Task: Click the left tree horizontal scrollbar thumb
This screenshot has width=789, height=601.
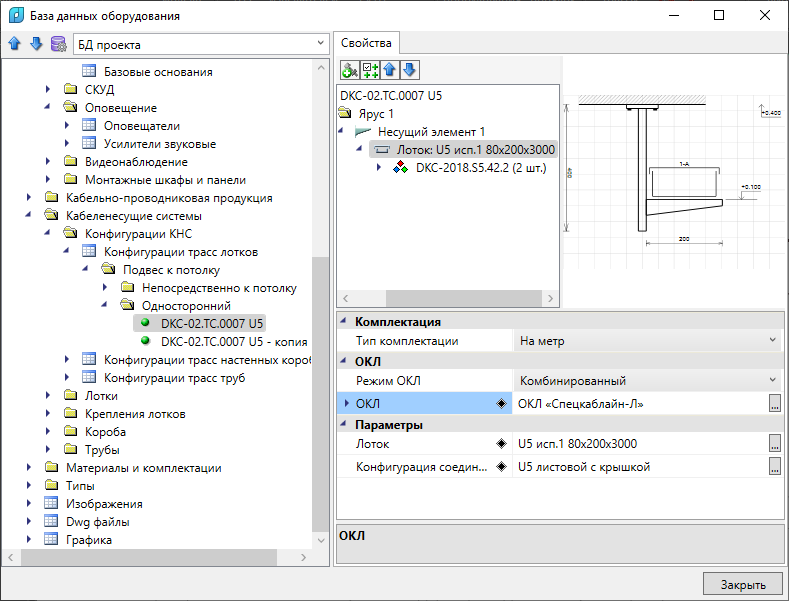Action: point(148,557)
